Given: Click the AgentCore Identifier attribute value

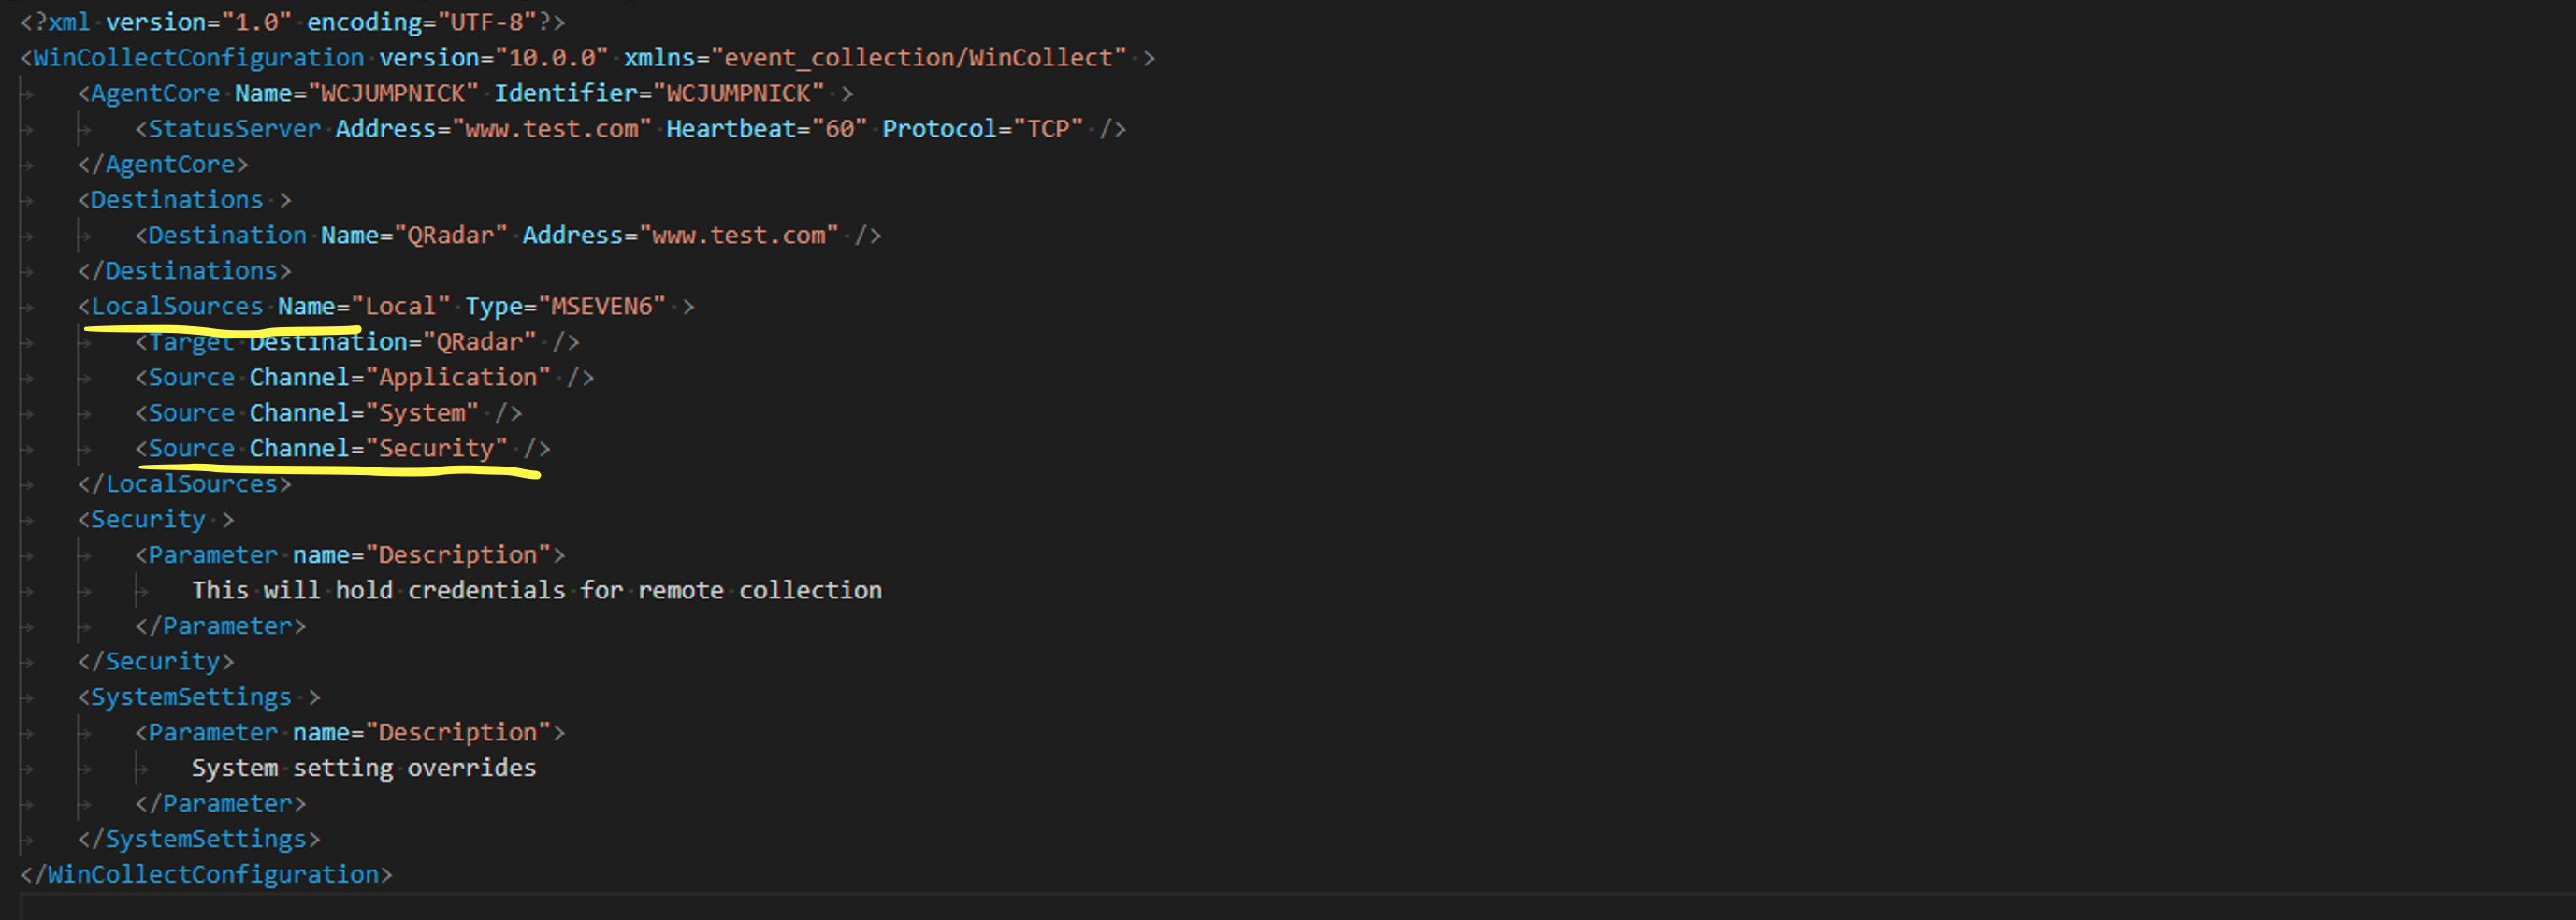Looking at the screenshot, I should coord(745,94).
